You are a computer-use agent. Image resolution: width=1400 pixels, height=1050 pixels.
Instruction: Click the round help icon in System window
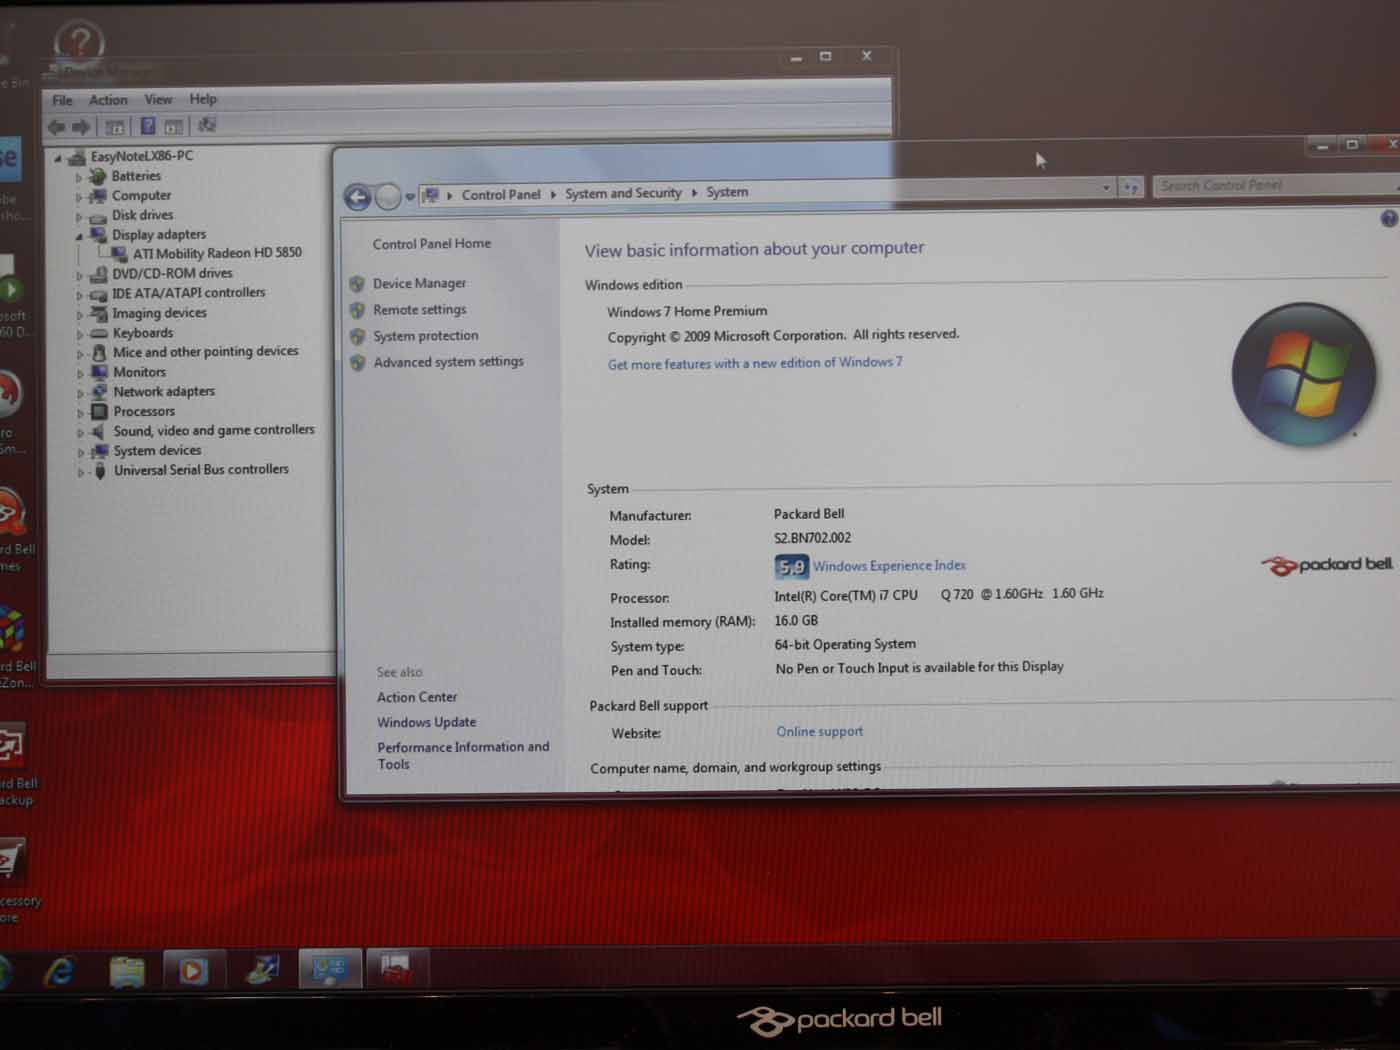tap(1389, 218)
